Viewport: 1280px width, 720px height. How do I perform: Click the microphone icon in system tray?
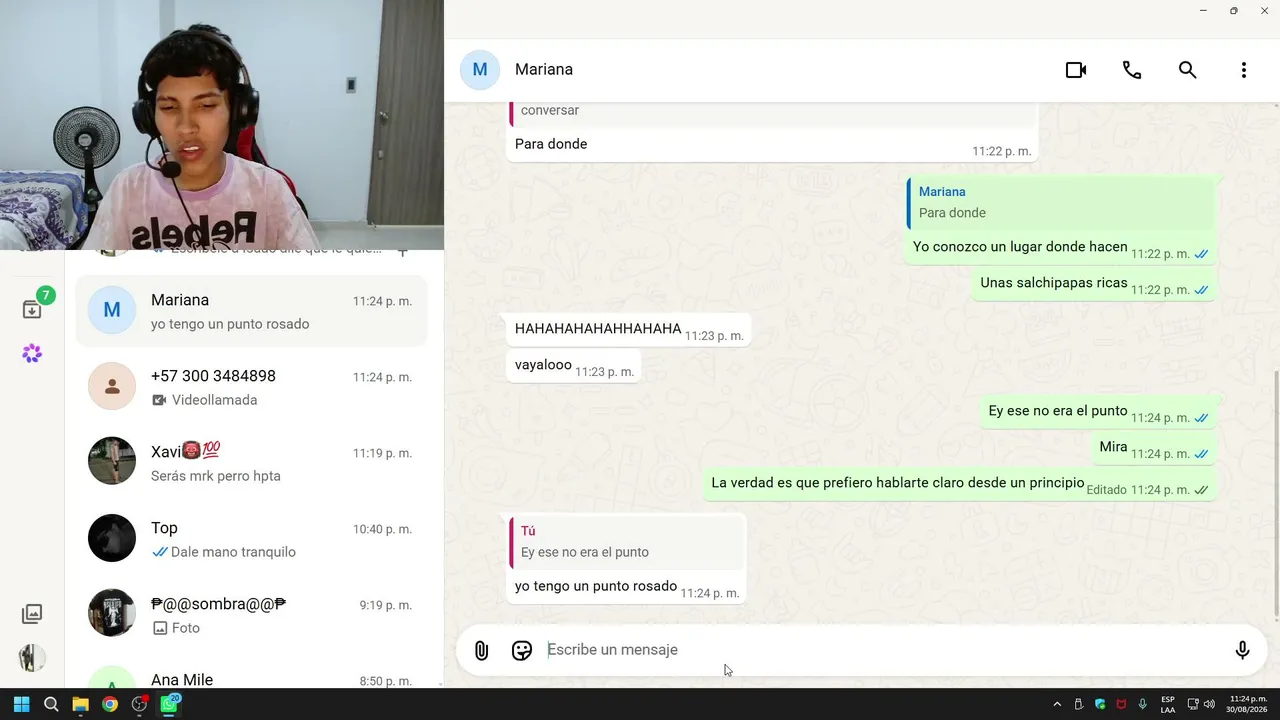click(1142, 704)
